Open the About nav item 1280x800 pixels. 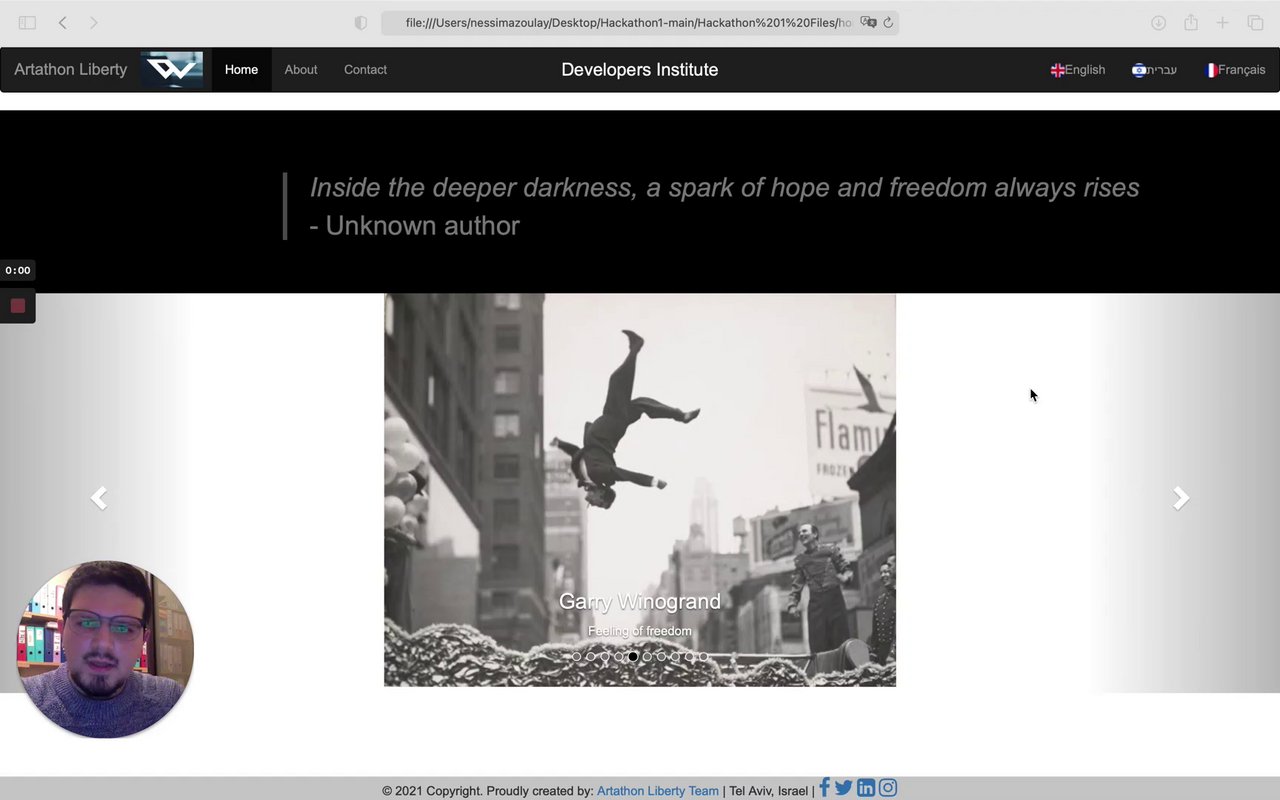click(x=301, y=69)
